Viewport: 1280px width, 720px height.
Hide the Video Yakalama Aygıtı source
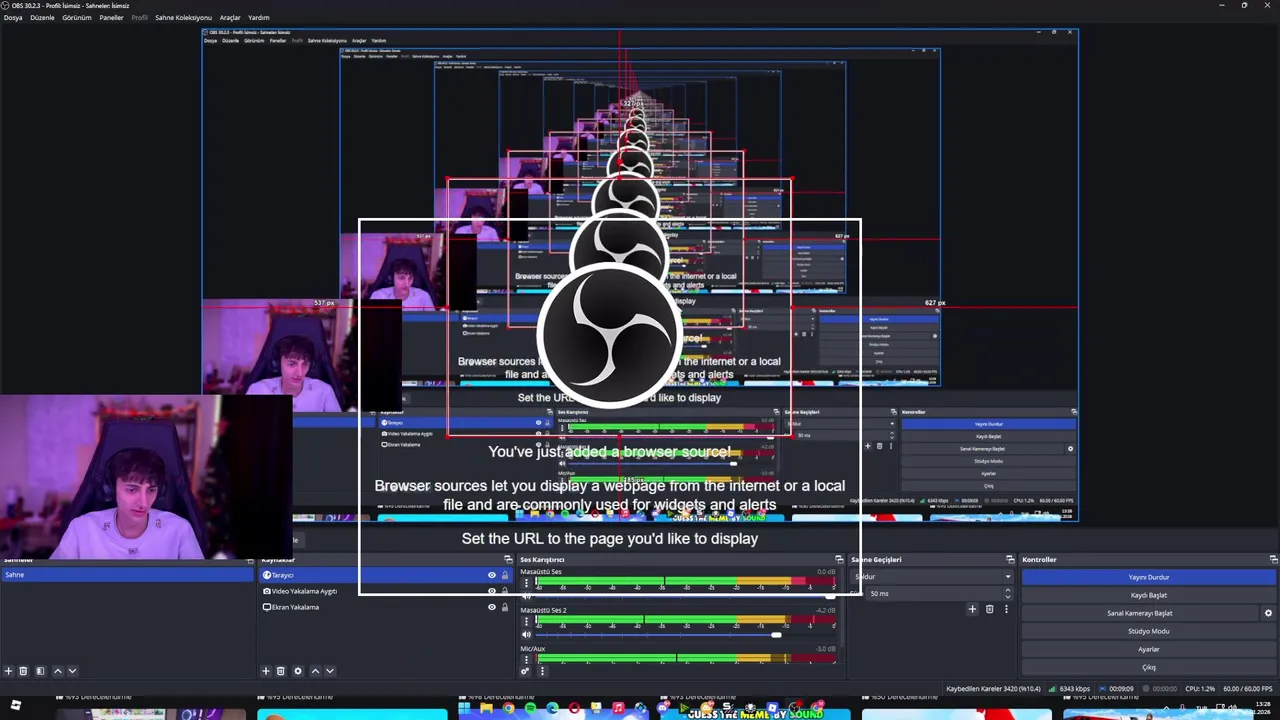(x=491, y=591)
